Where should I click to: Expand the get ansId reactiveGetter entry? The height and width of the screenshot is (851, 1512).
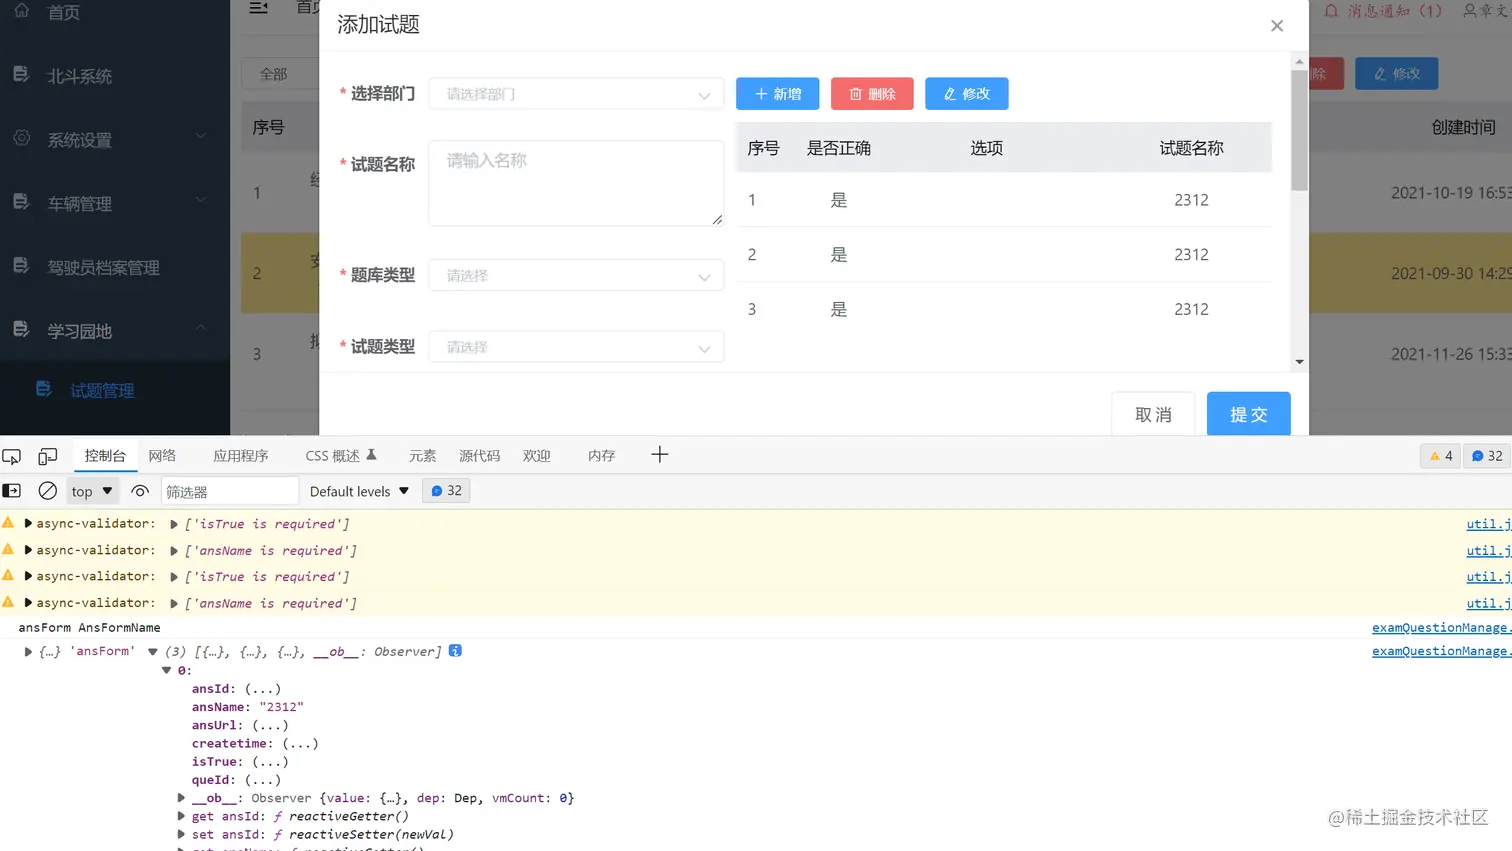(x=181, y=816)
